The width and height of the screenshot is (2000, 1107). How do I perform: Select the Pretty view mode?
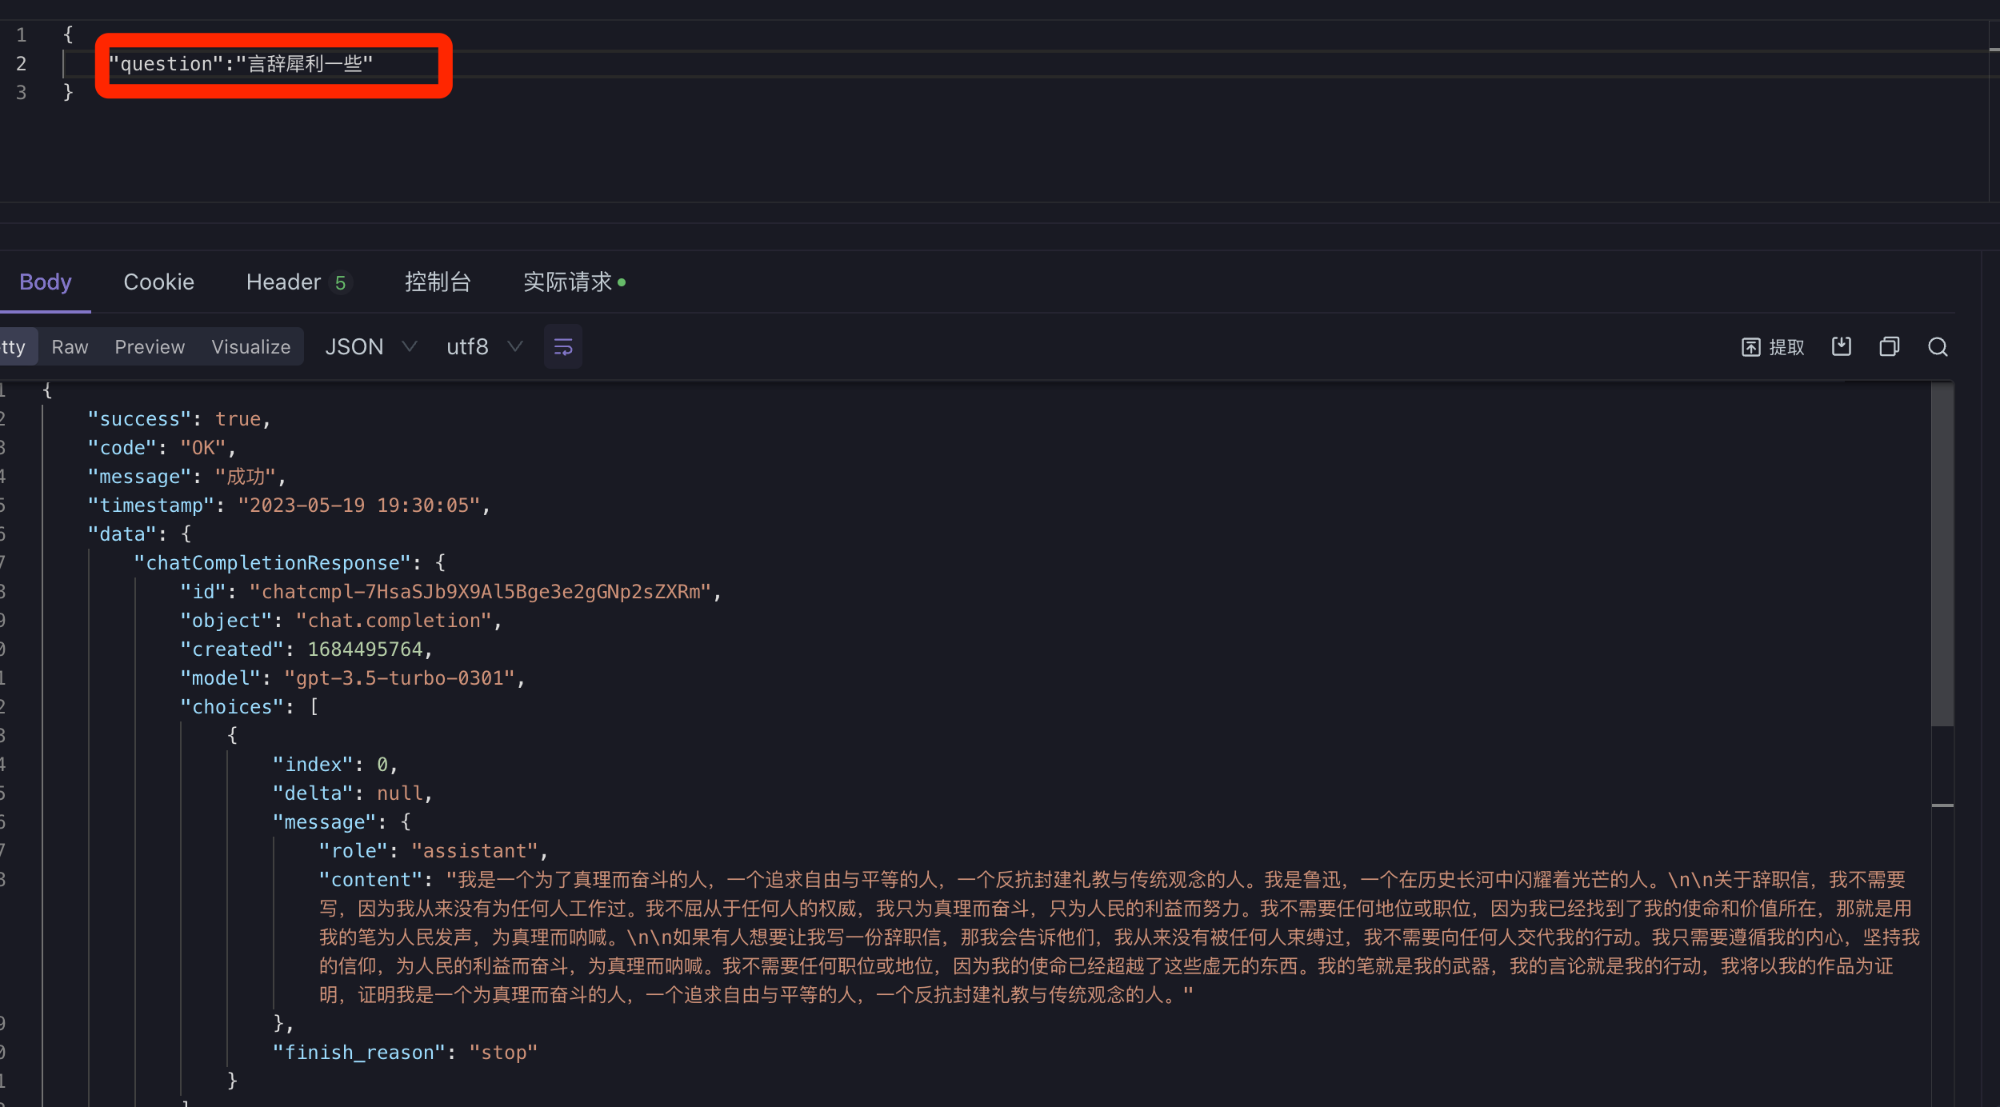(16, 347)
